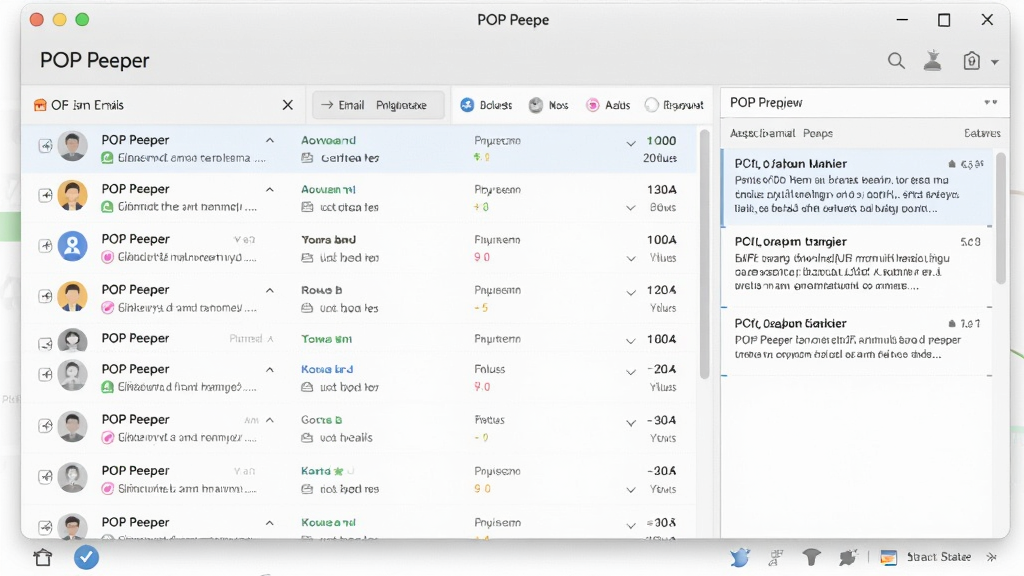This screenshot has height=576, width=1024.
Task: Tick checkbox of the 120A email row
Action: 45,296
